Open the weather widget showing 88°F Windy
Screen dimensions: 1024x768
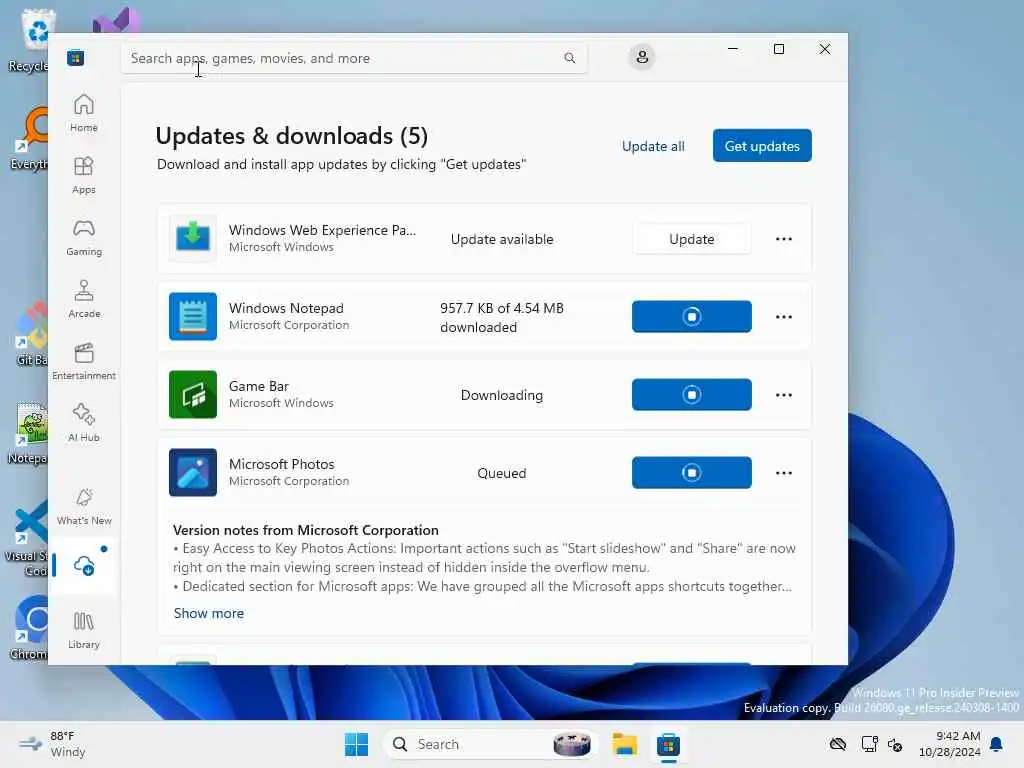point(52,744)
